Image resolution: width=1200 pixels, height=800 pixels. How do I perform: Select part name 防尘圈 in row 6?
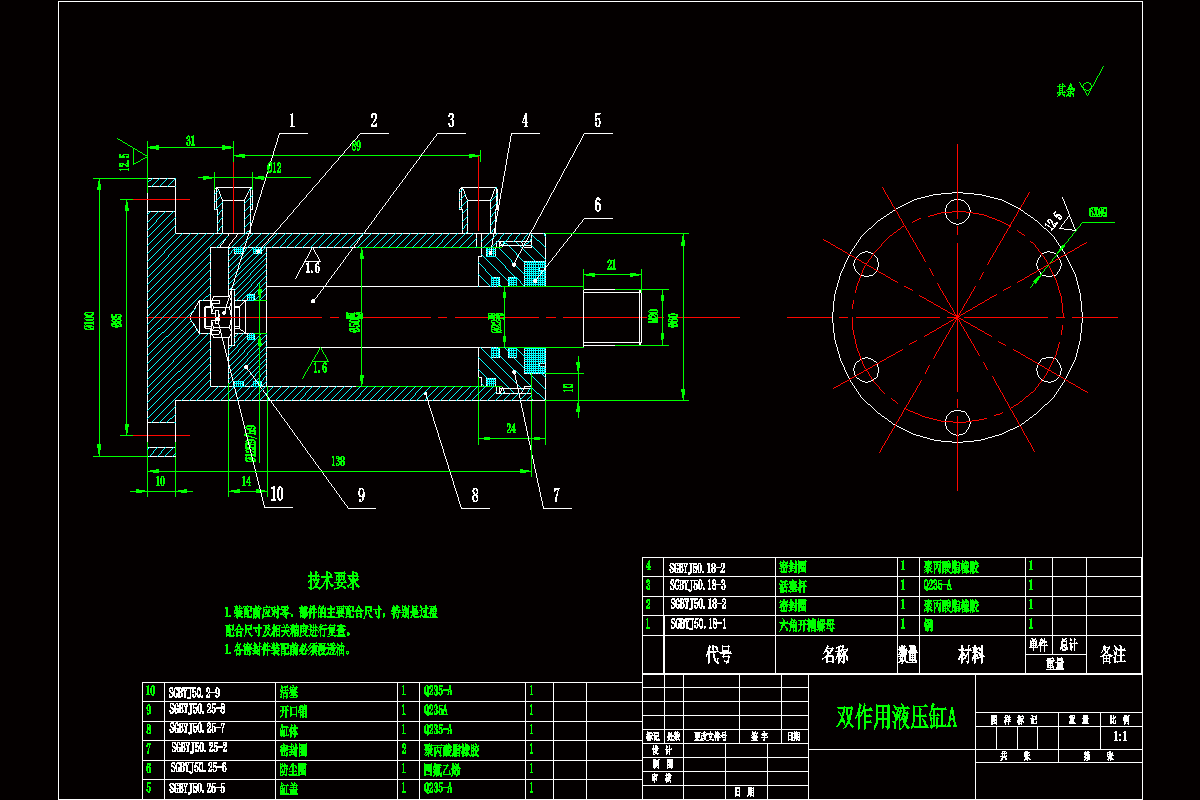(x=291, y=769)
